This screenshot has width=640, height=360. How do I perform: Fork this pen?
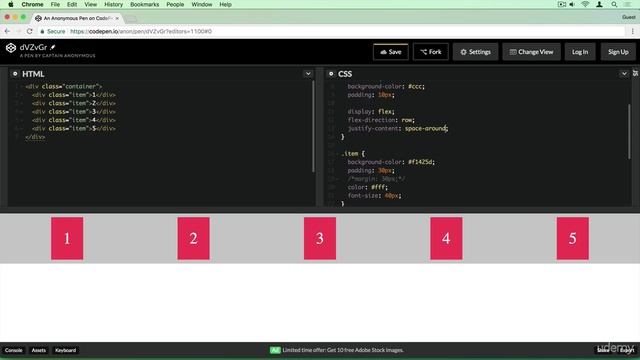pyautogui.click(x=431, y=52)
